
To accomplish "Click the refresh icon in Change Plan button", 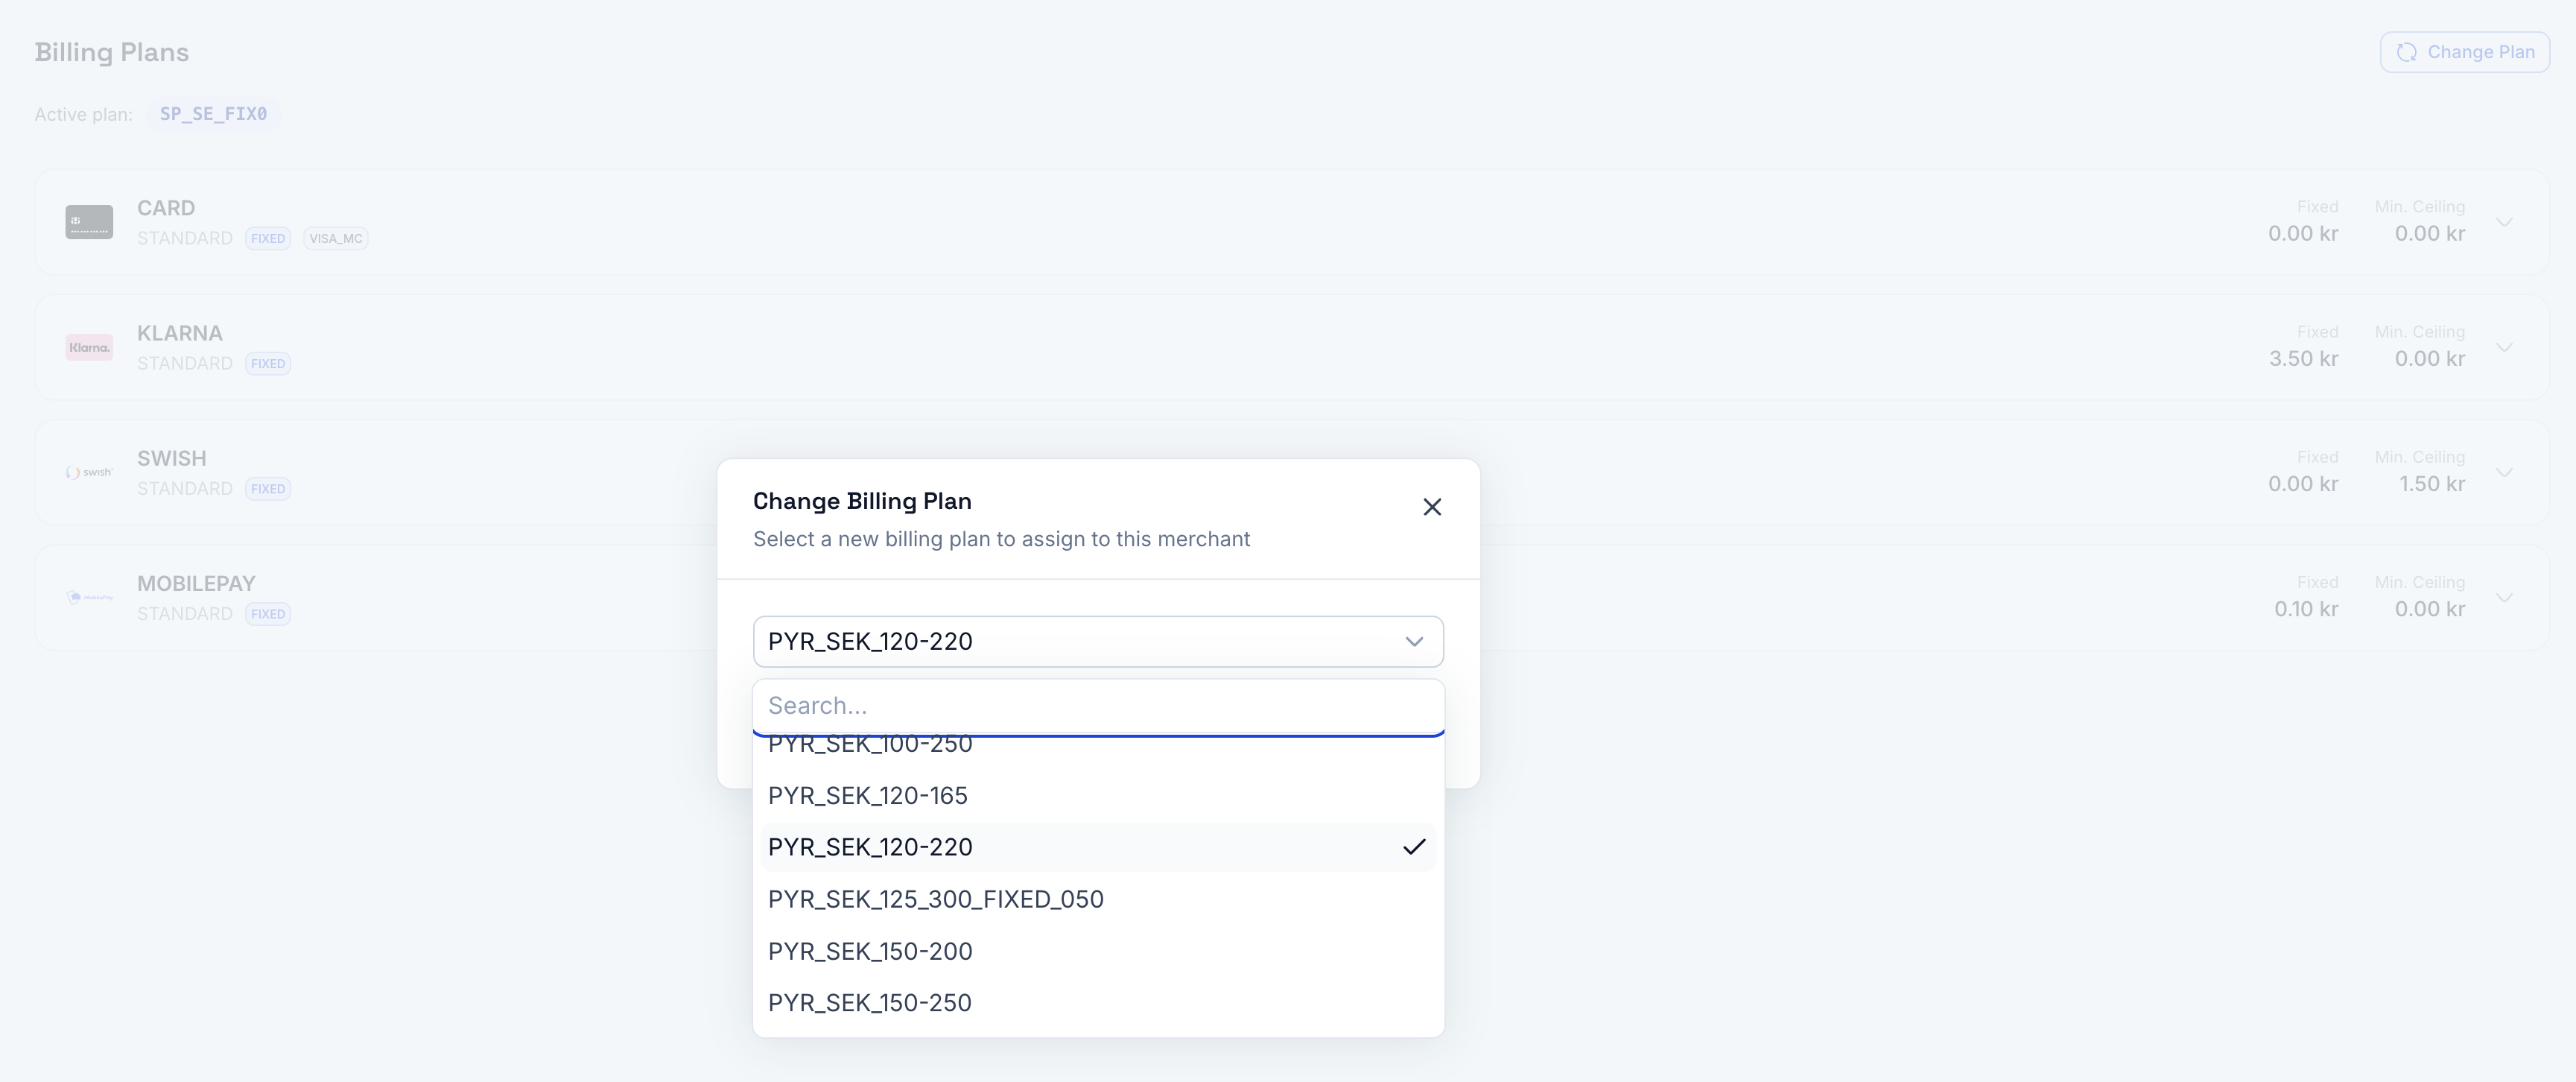I will point(2408,52).
